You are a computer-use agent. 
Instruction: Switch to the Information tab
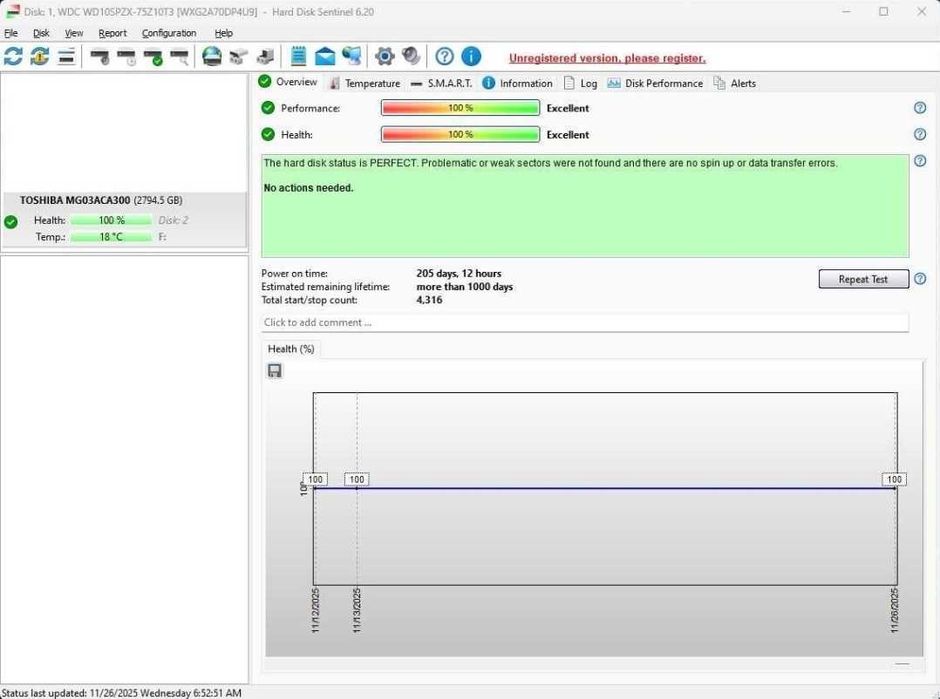(518, 83)
